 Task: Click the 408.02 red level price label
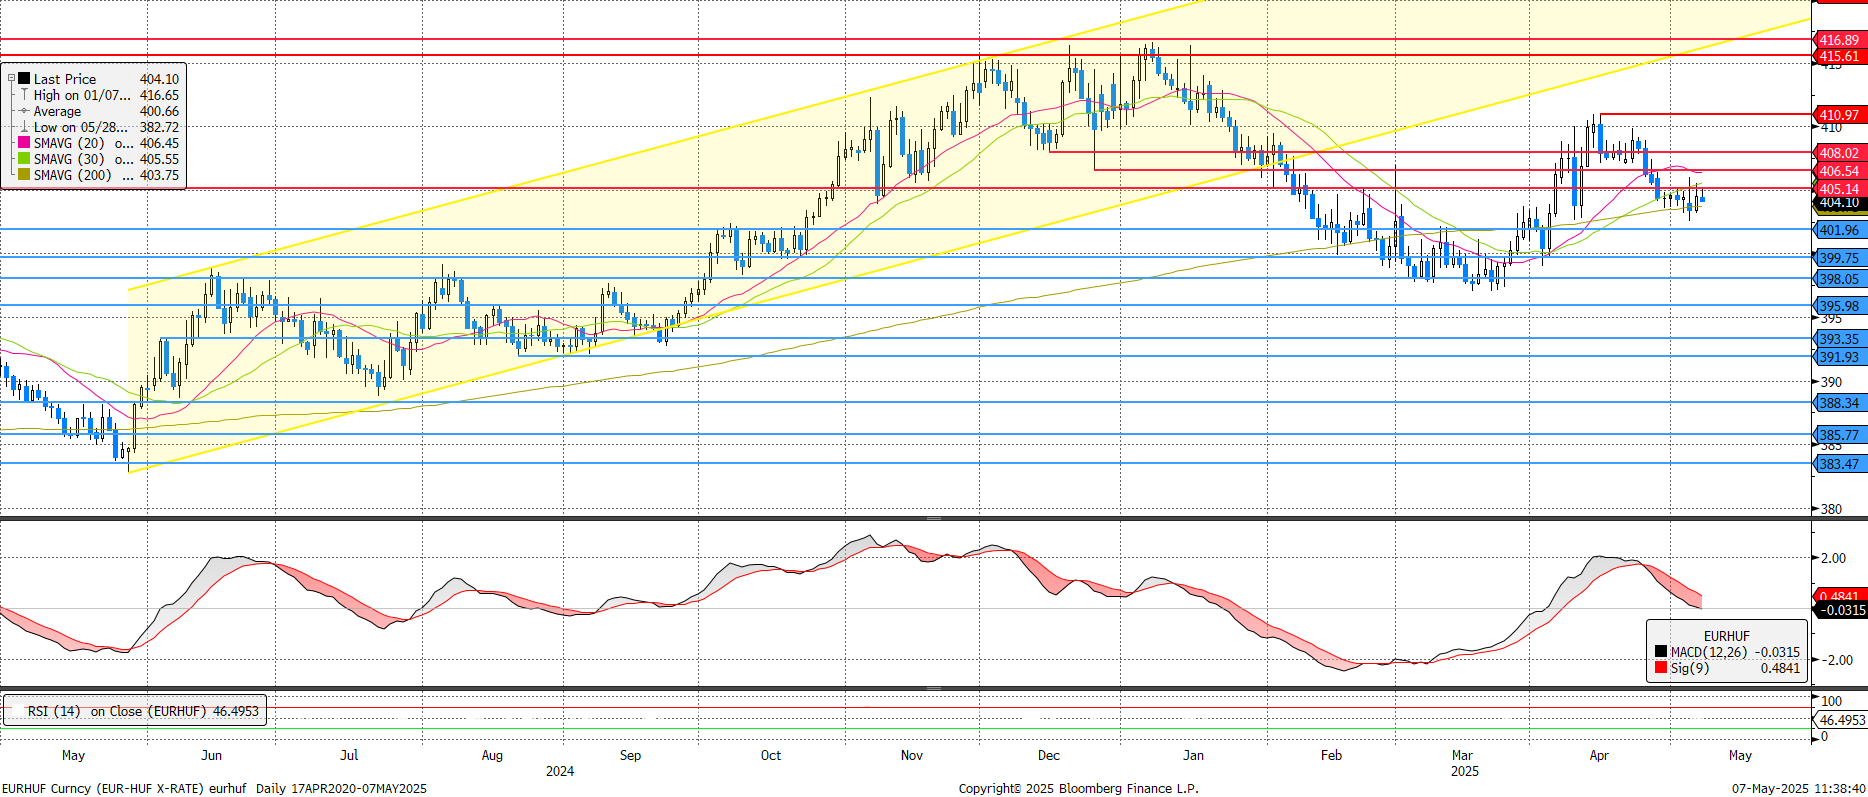click(x=1839, y=153)
